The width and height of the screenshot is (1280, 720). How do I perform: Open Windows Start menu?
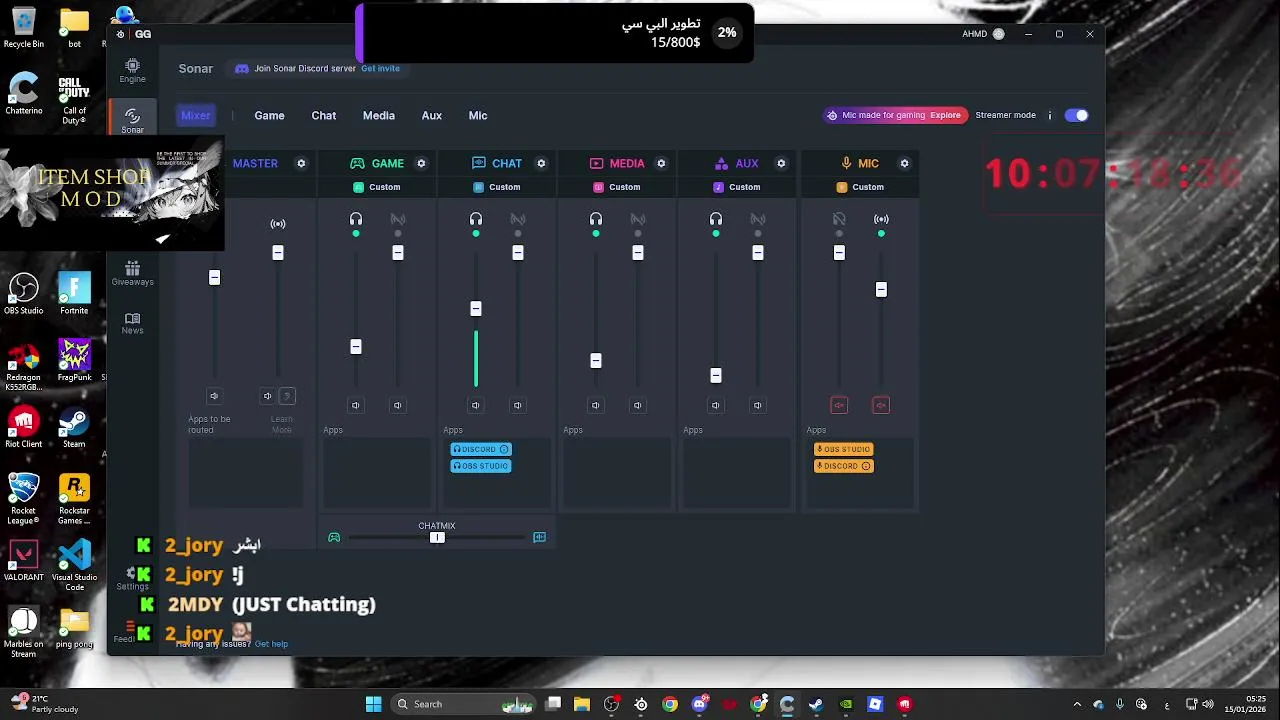point(373,704)
